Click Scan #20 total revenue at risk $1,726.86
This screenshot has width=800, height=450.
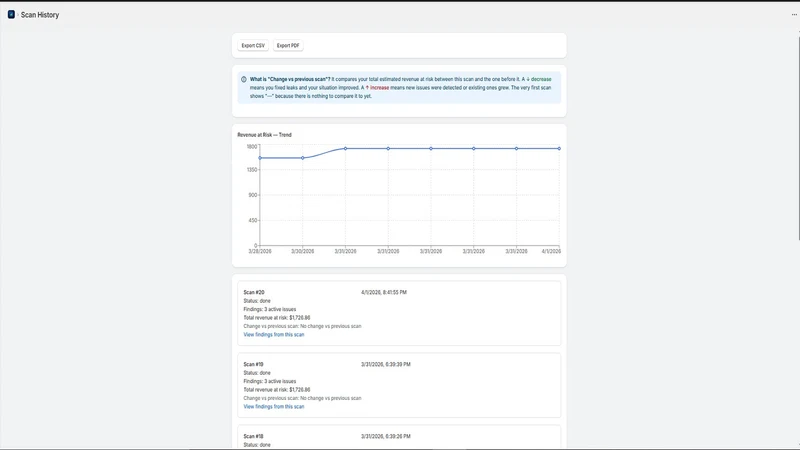(277, 317)
